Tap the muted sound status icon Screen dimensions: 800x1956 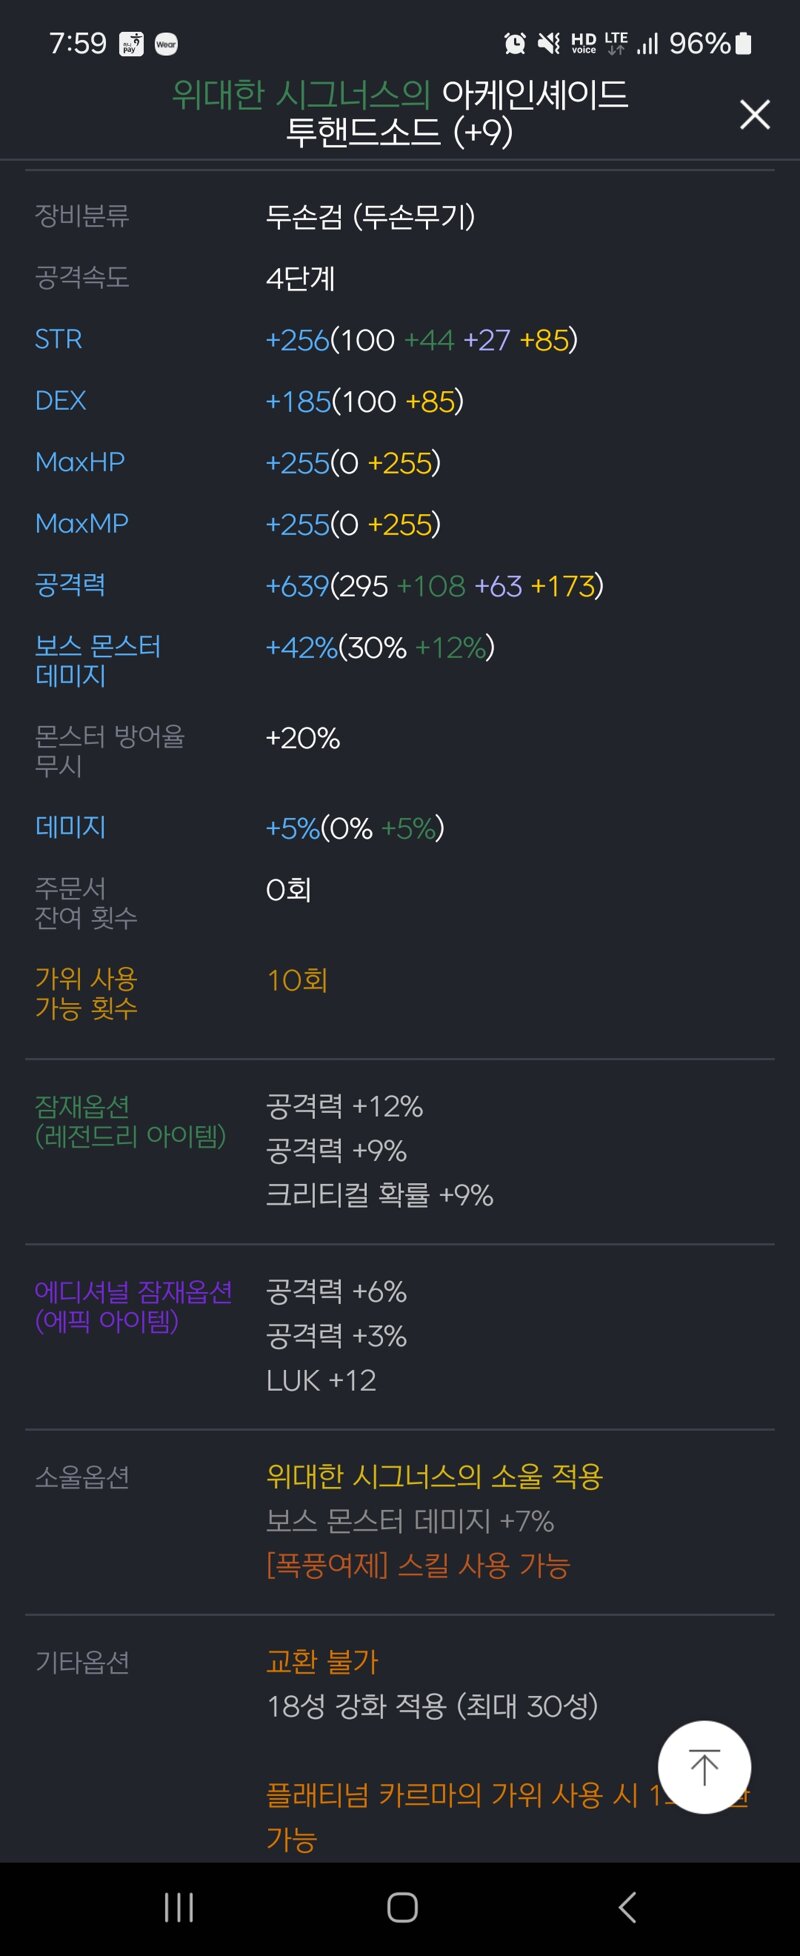[x=548, y=43]
